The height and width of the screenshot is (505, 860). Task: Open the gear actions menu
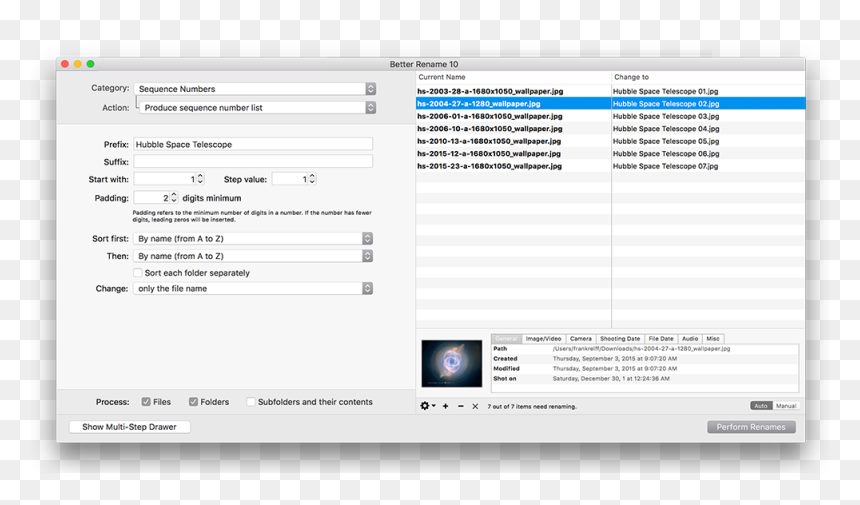tap(427, 406)
